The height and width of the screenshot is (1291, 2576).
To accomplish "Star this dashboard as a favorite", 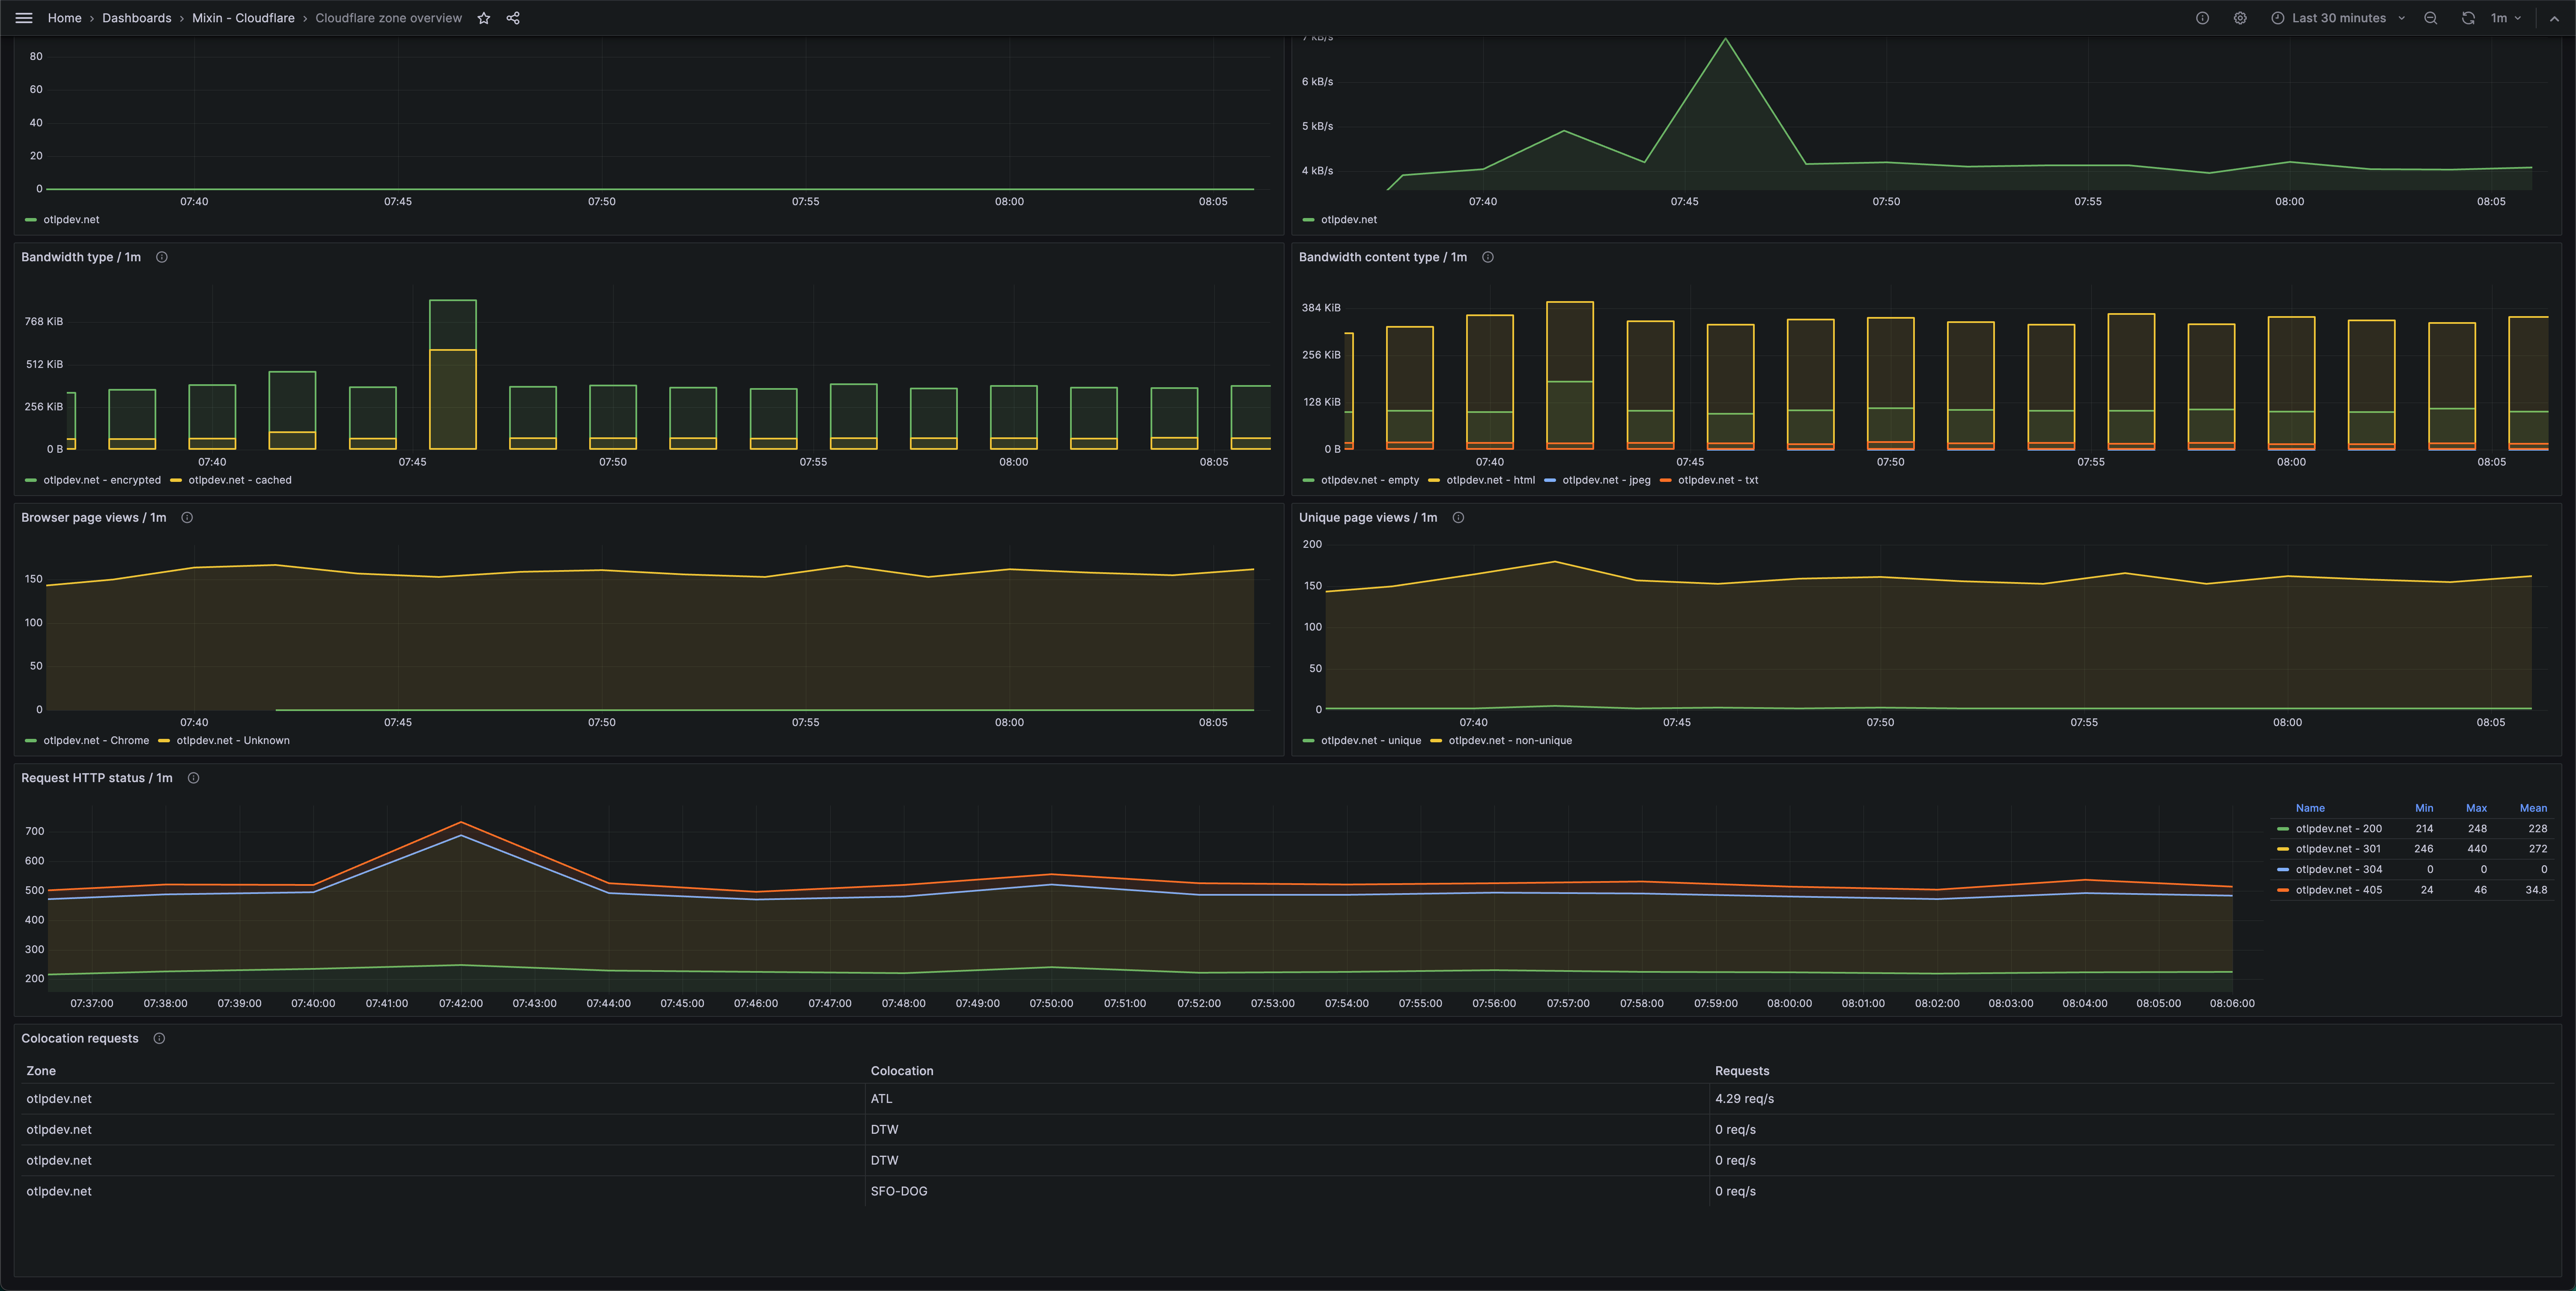I will click(483, 17).
